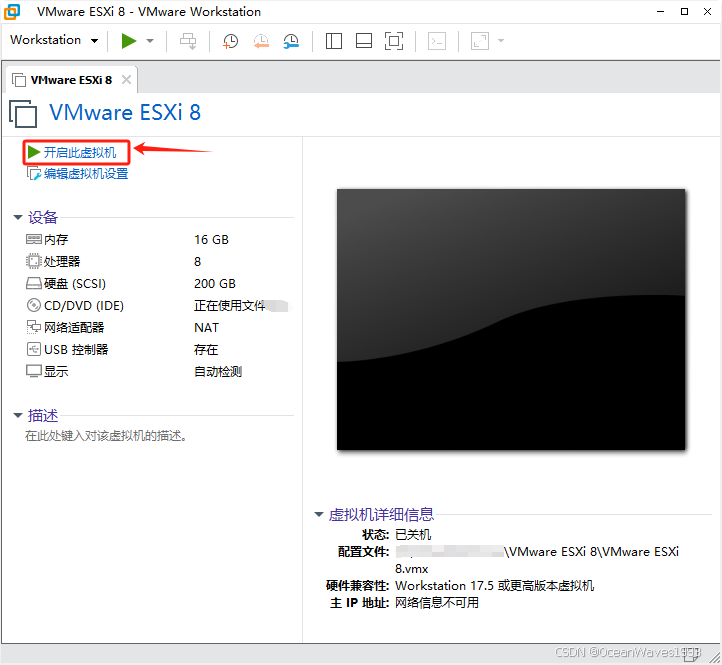Screen dimensions: 722x665
Task: Click the 自动检测 display value
Action: point(218,371)
